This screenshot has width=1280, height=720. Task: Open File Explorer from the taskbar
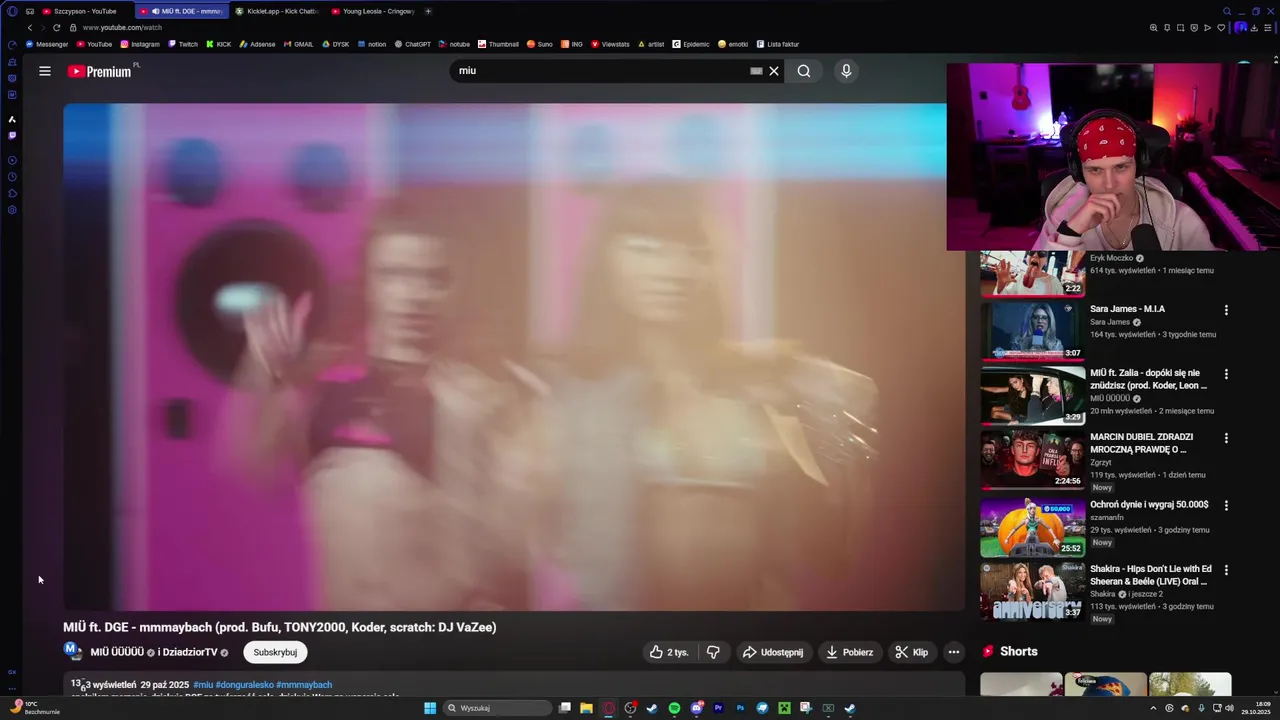click(x=587, y=708)
